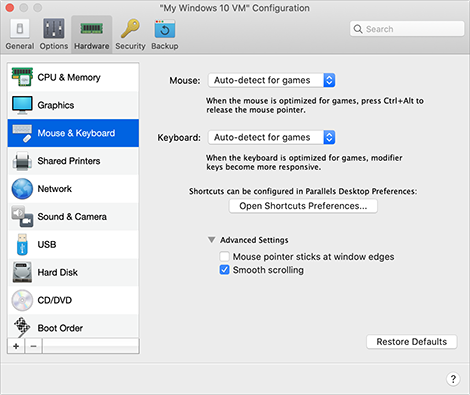Disable Smooth scrolling checkbox
The height and width of the screenshot is (395, 470).
coord(224,270)
